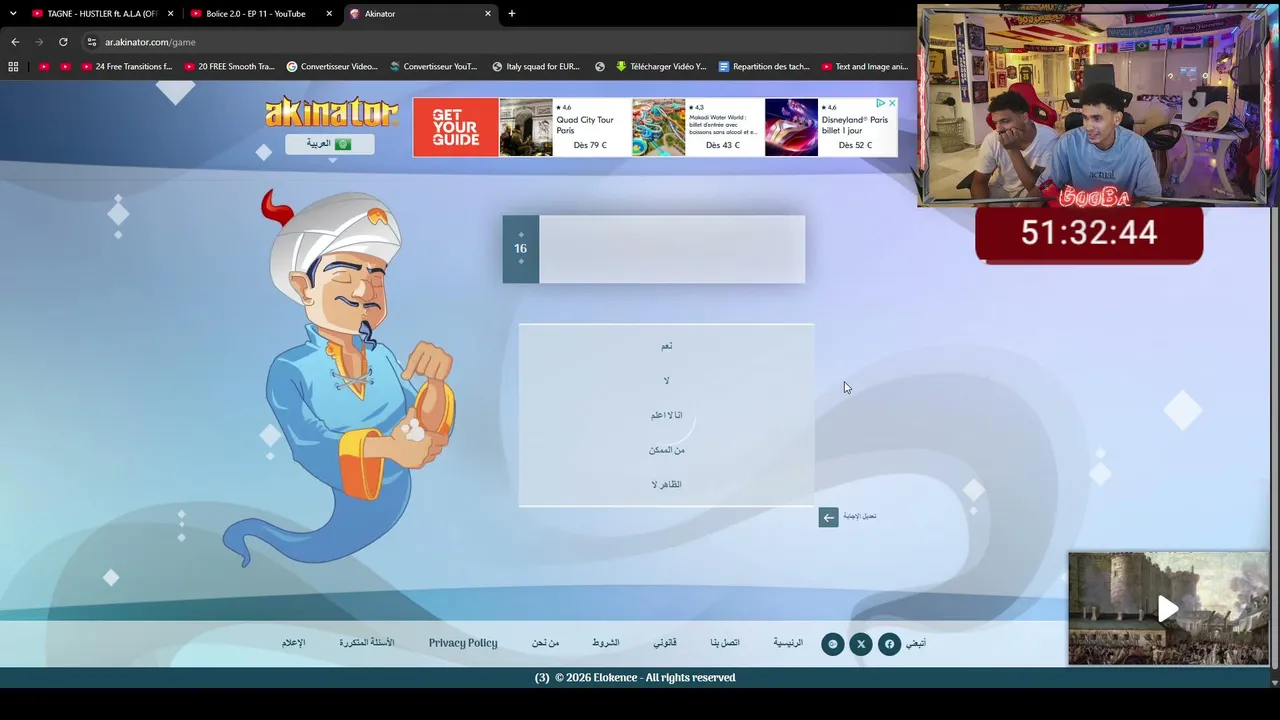Viewport: 1280px width, 720px height.
Task: Close the TAGNE - HUSTLER tab
Action: 171,14
